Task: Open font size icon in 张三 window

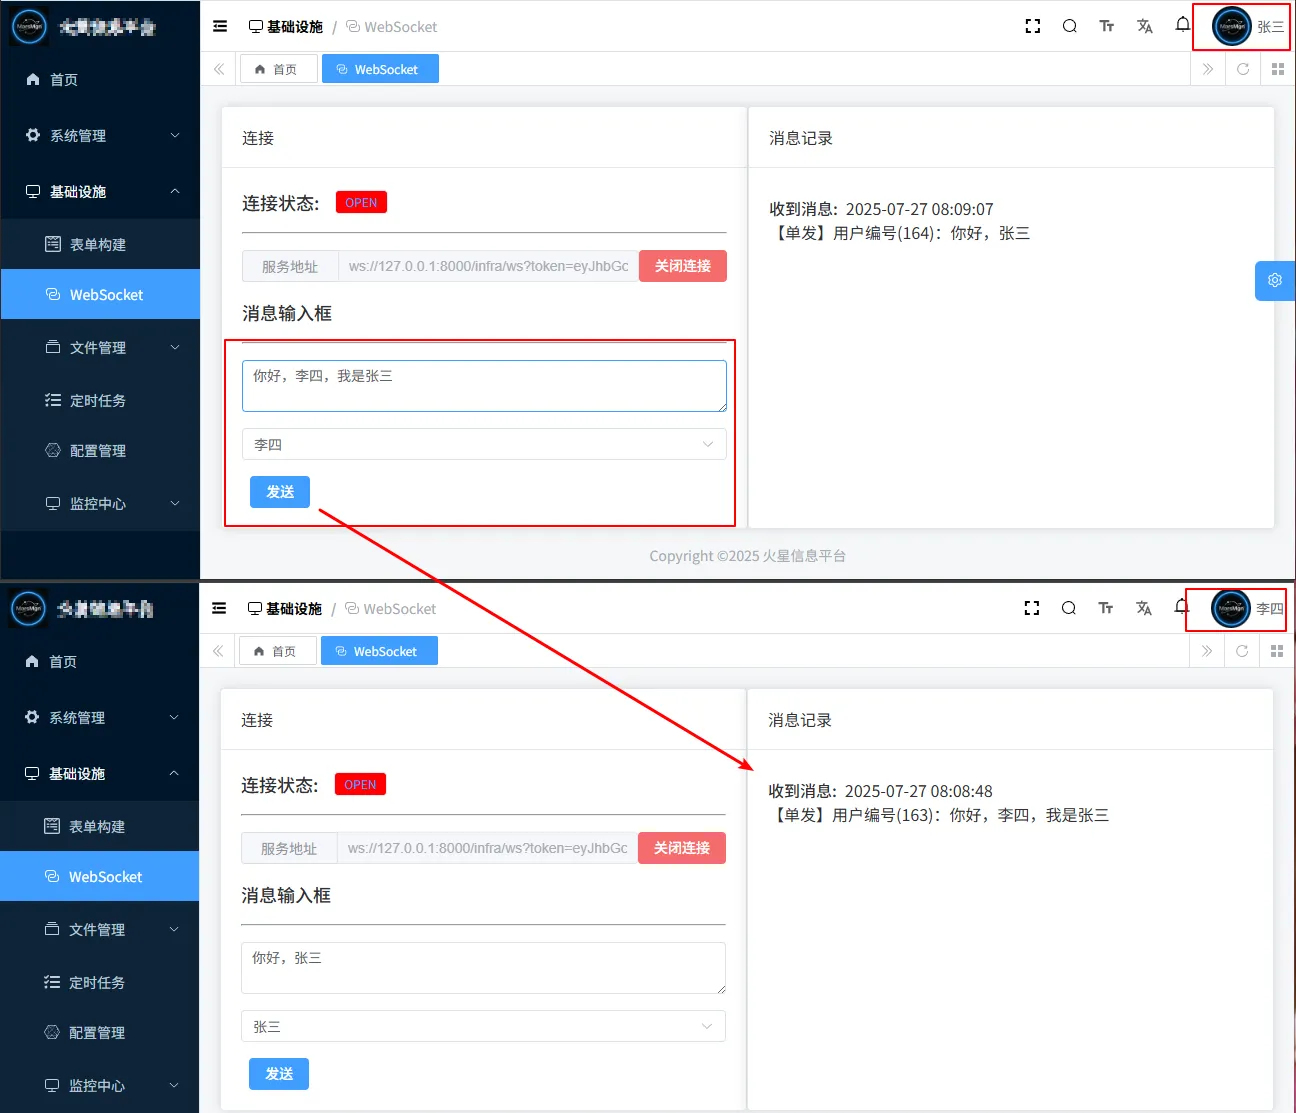Action: (1107, 27)
